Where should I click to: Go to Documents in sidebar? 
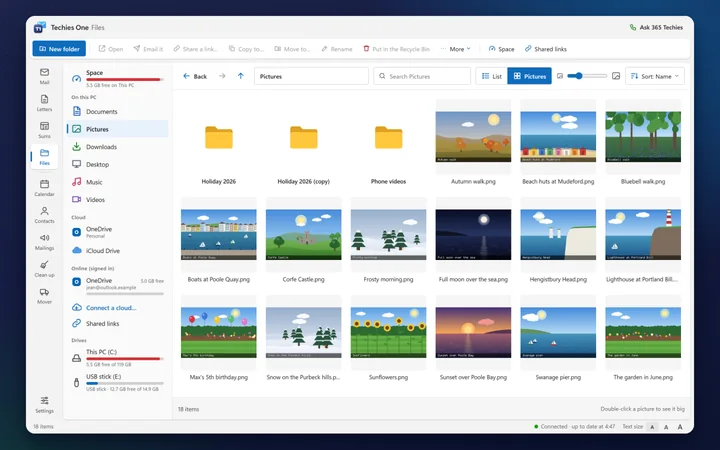click(118, 112)
